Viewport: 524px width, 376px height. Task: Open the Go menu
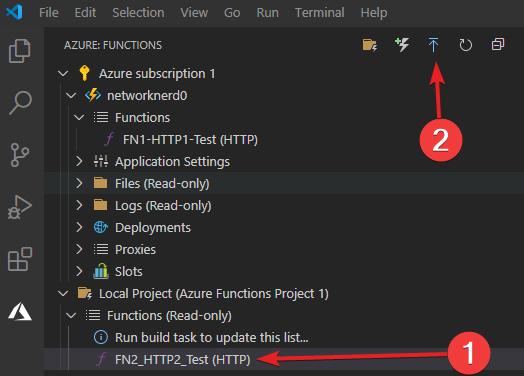[x=232, y=13]
